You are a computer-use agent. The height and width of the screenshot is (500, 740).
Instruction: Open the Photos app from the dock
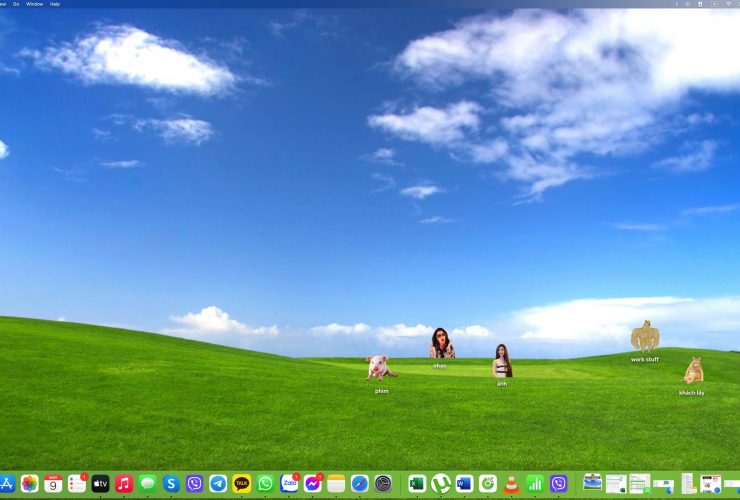[x=30, y=484]
